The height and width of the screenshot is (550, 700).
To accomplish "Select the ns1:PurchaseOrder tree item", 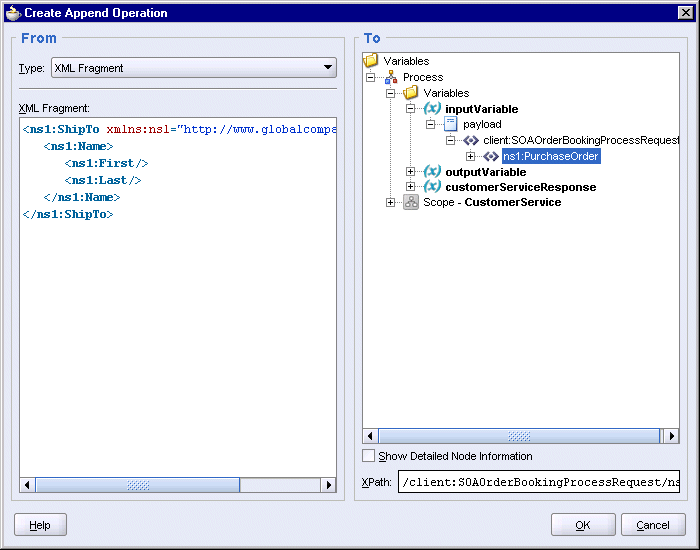I will [551, 156].
